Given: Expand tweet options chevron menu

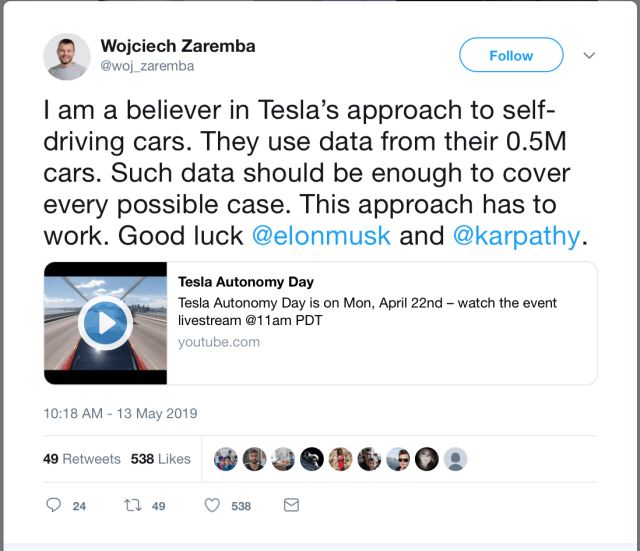Looking at the screenshot, I should coord(589,55).
